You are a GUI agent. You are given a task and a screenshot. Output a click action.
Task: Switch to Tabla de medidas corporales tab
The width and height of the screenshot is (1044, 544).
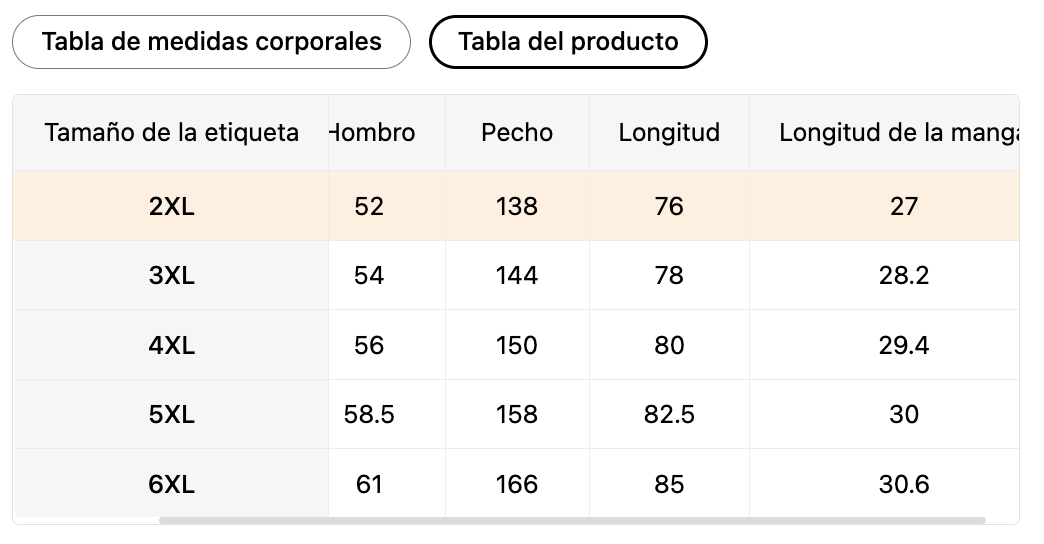pyautogui.click(x=211, y=42)
